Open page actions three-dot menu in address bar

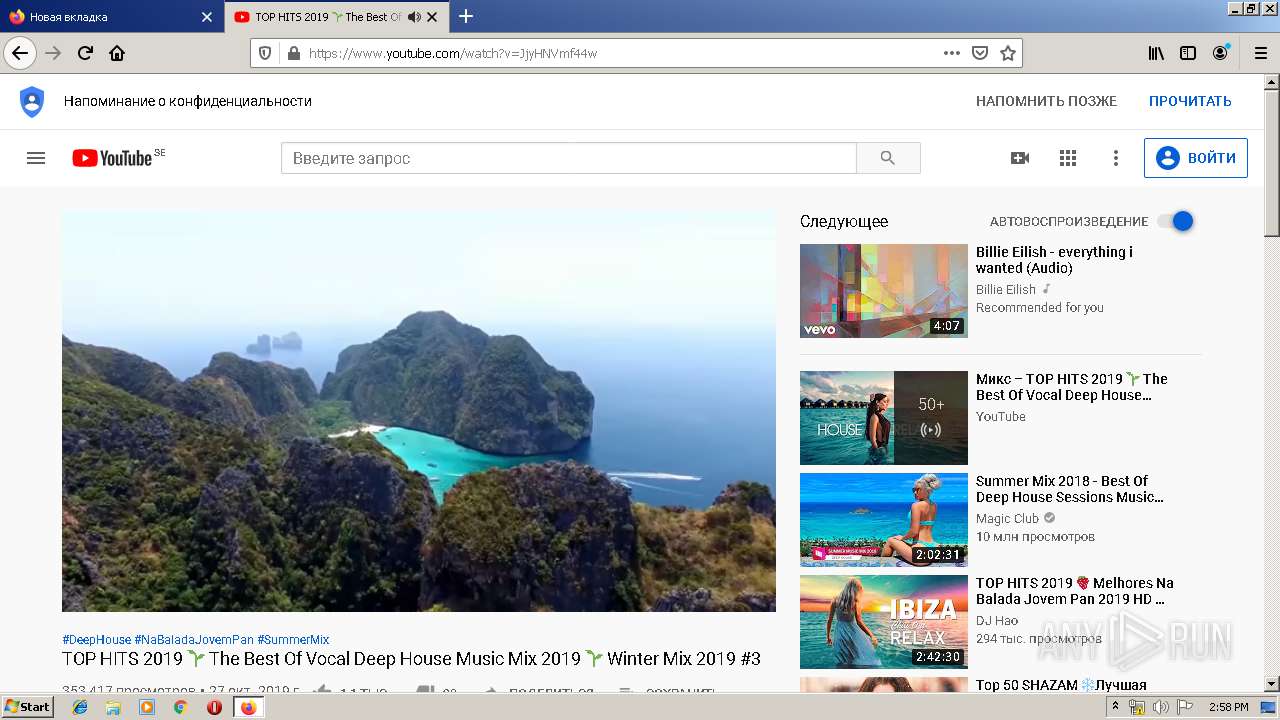pyautogui.click(x=951, y=53)
